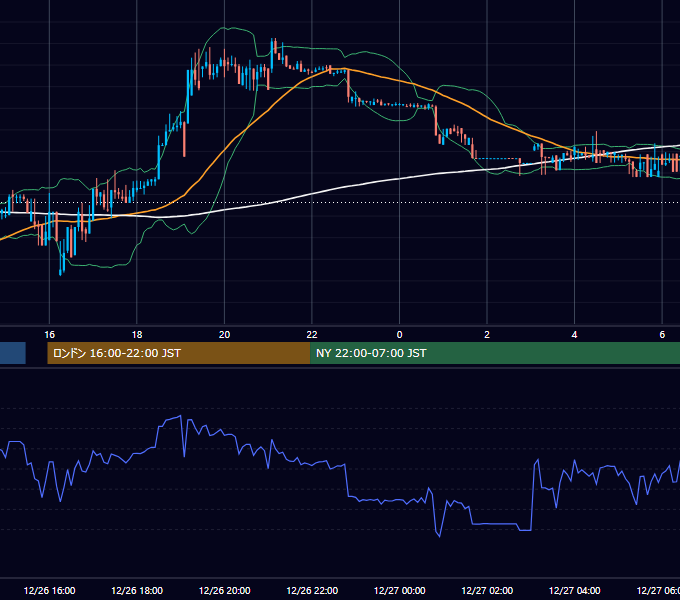Image resolution: width=680 pixels, height=600 pixels.
Task: Click the 12/26 22:00 time label
Action: point(312,590)
